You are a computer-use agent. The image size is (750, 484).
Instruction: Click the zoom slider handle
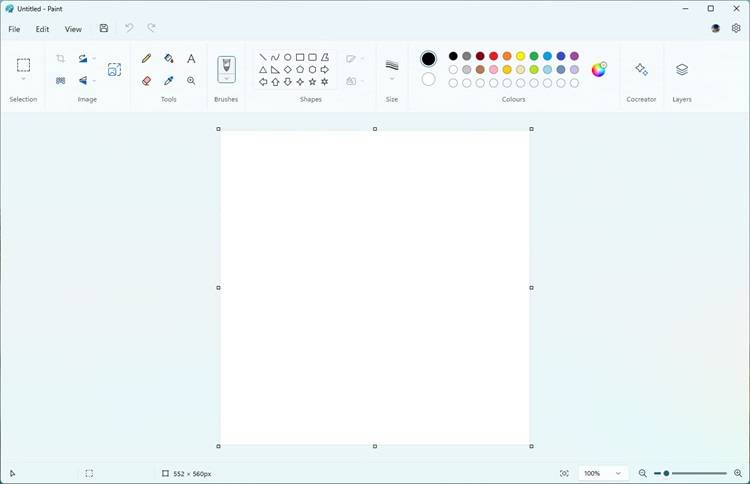click(x=666, y=473)
